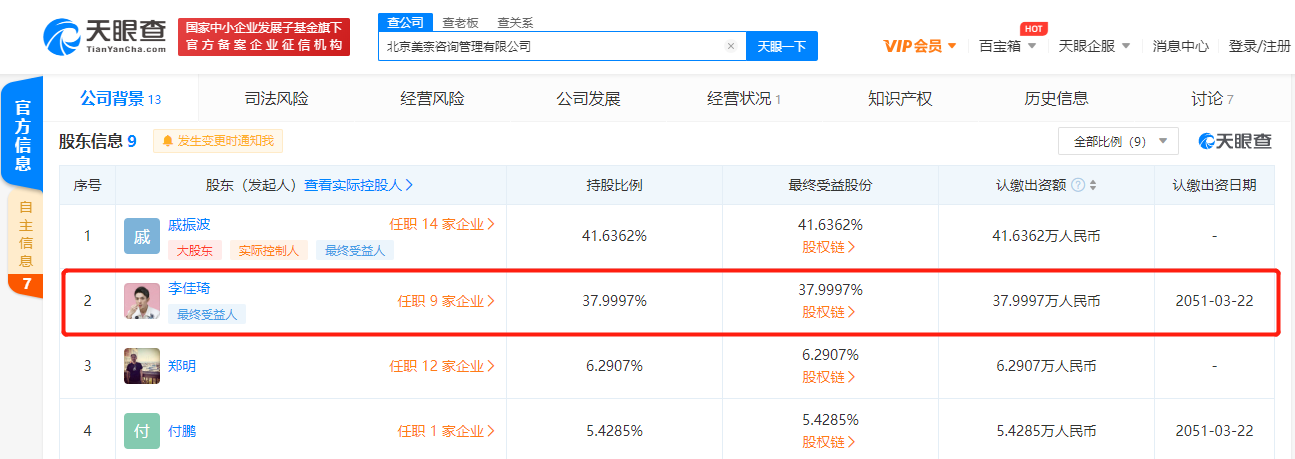Image resolution: width=1295 pixels, height=459 pixels.
Task: Click the 天眼一下 search button
Action: click(x=781, y=46)
